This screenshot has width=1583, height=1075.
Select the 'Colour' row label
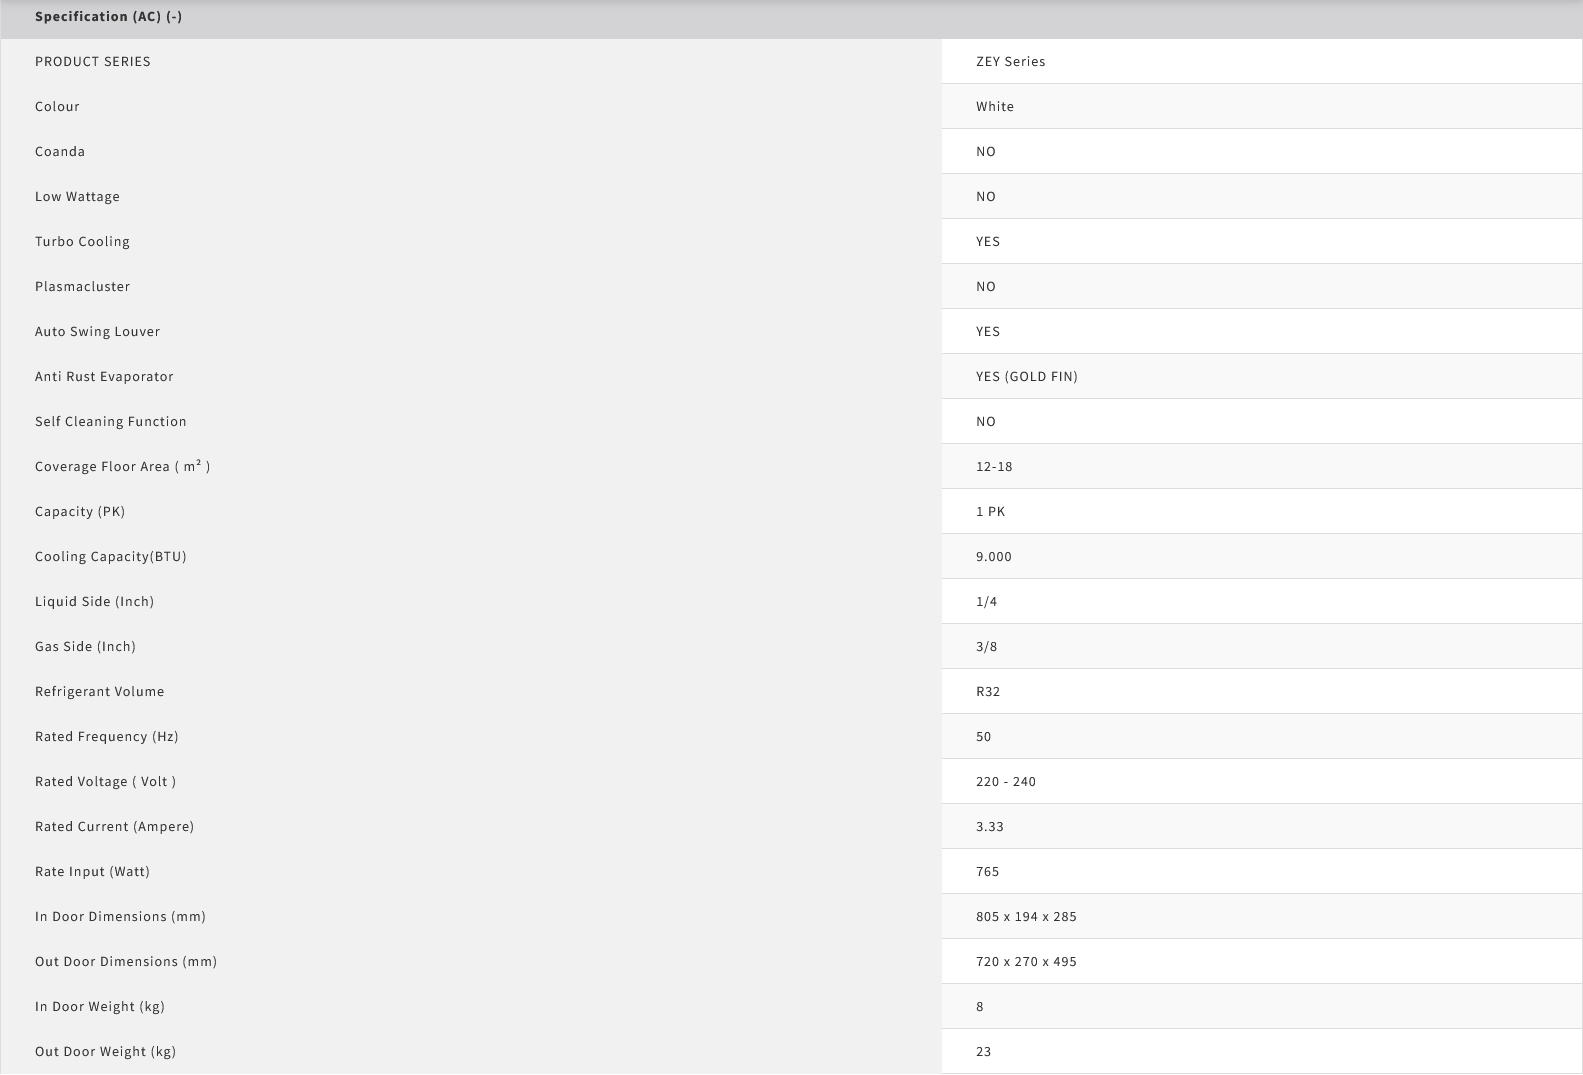pyautogui.click(x=57, y=106)
